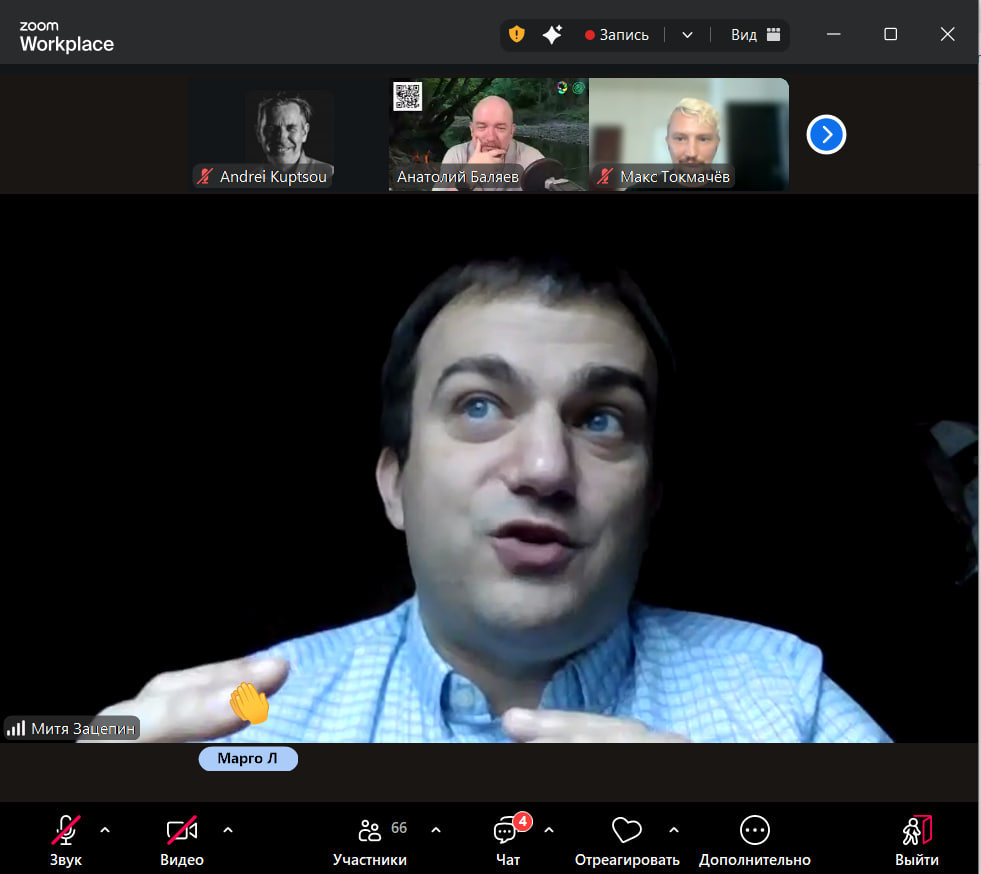Select Andrei Kuptsou's video thumbnail
Image resolution: width=981 pixels, height=874 pixels.
coord(289,134)
